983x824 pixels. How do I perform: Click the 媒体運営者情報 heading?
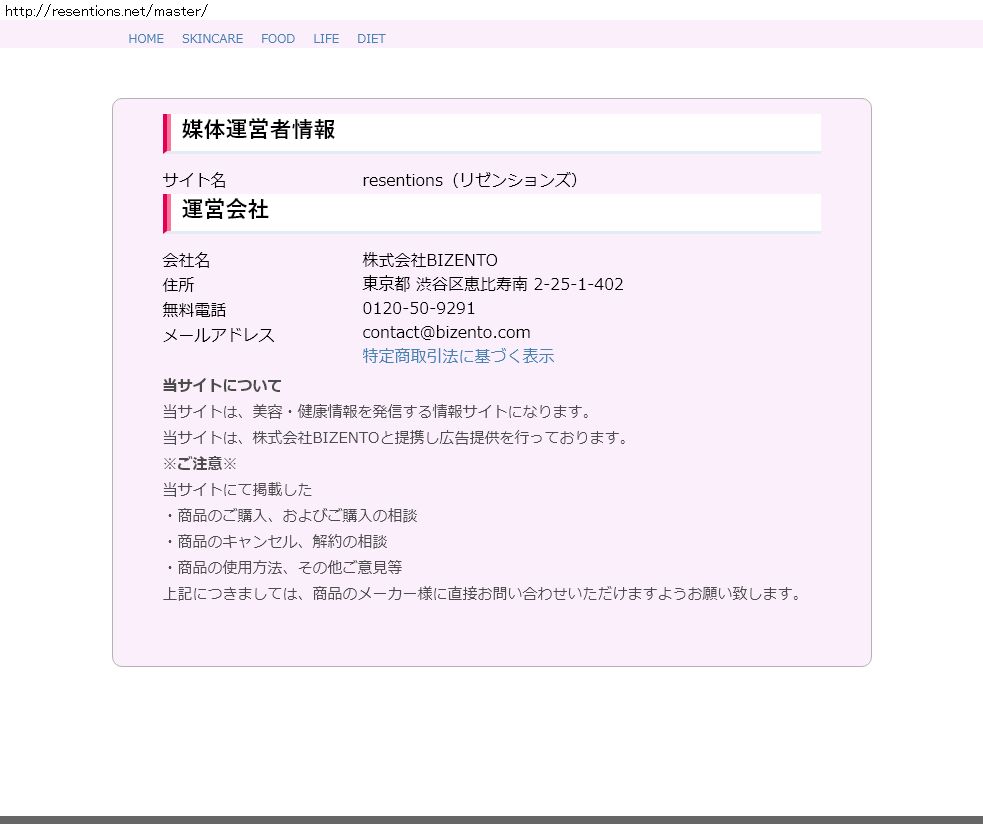tap(258, 129)
